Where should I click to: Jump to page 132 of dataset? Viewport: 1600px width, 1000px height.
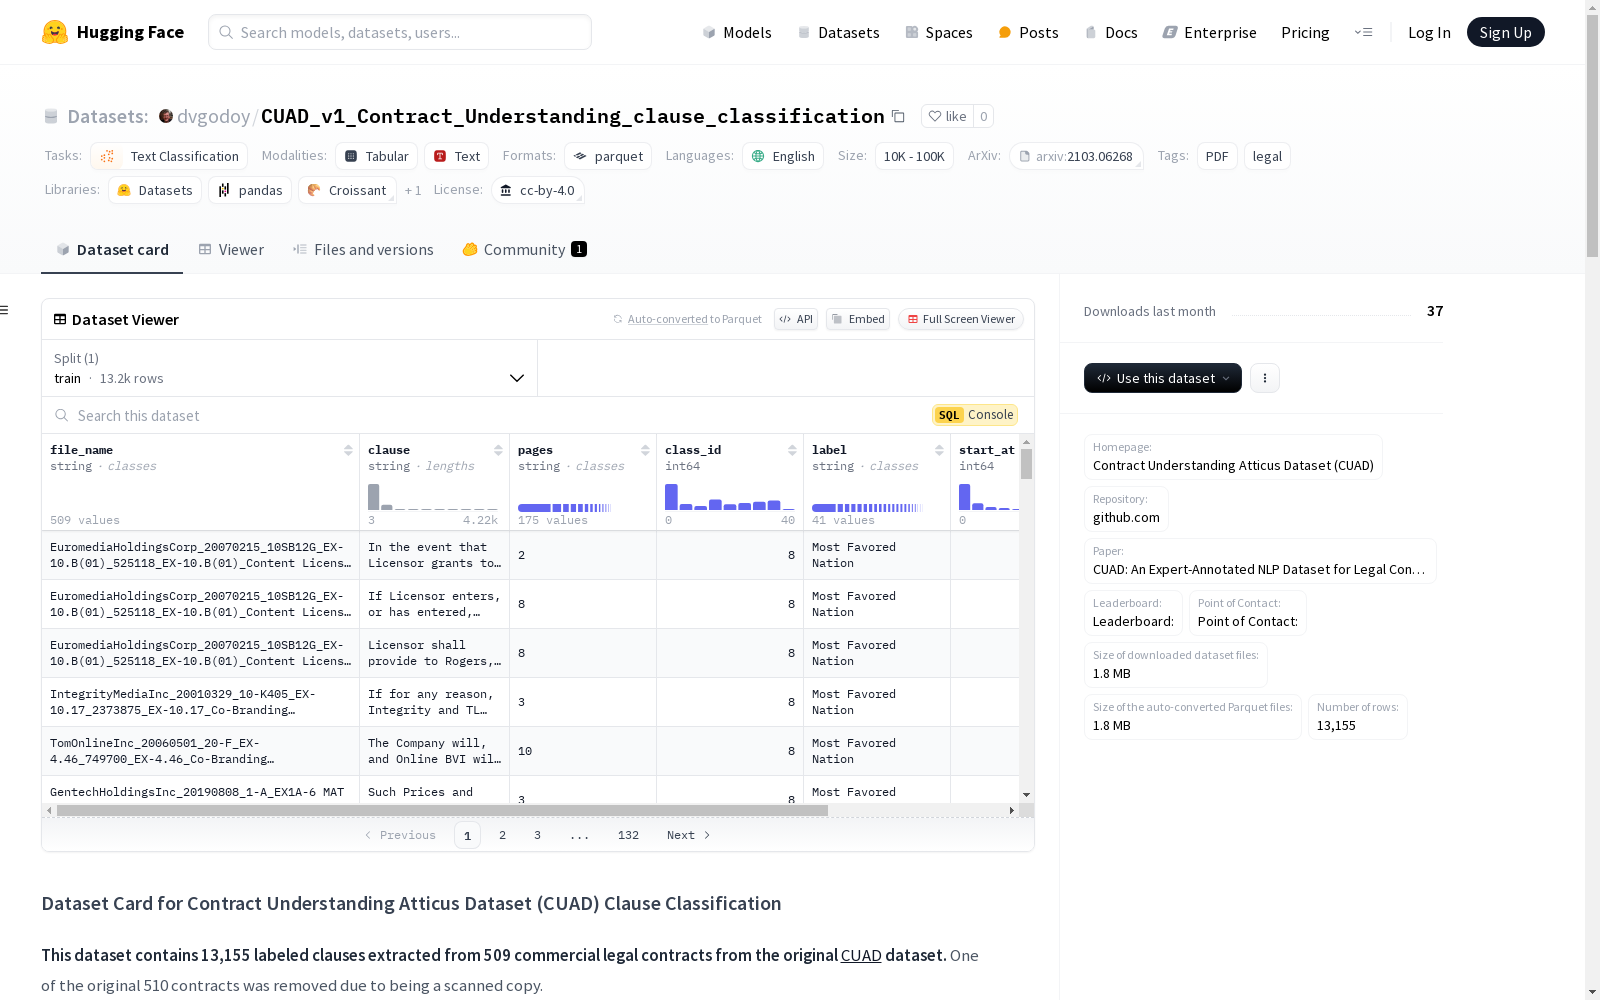pos(628,835)
